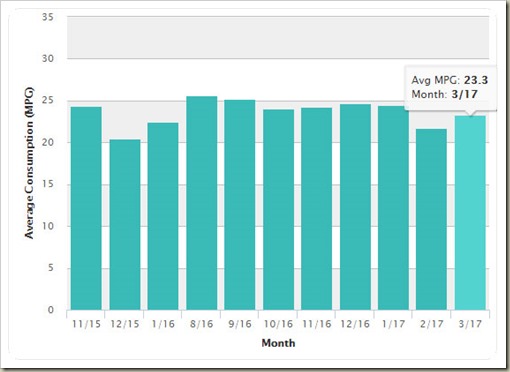510x372 pixels.
Task: Select the 10/16 month bar
Action: point(279,210)
